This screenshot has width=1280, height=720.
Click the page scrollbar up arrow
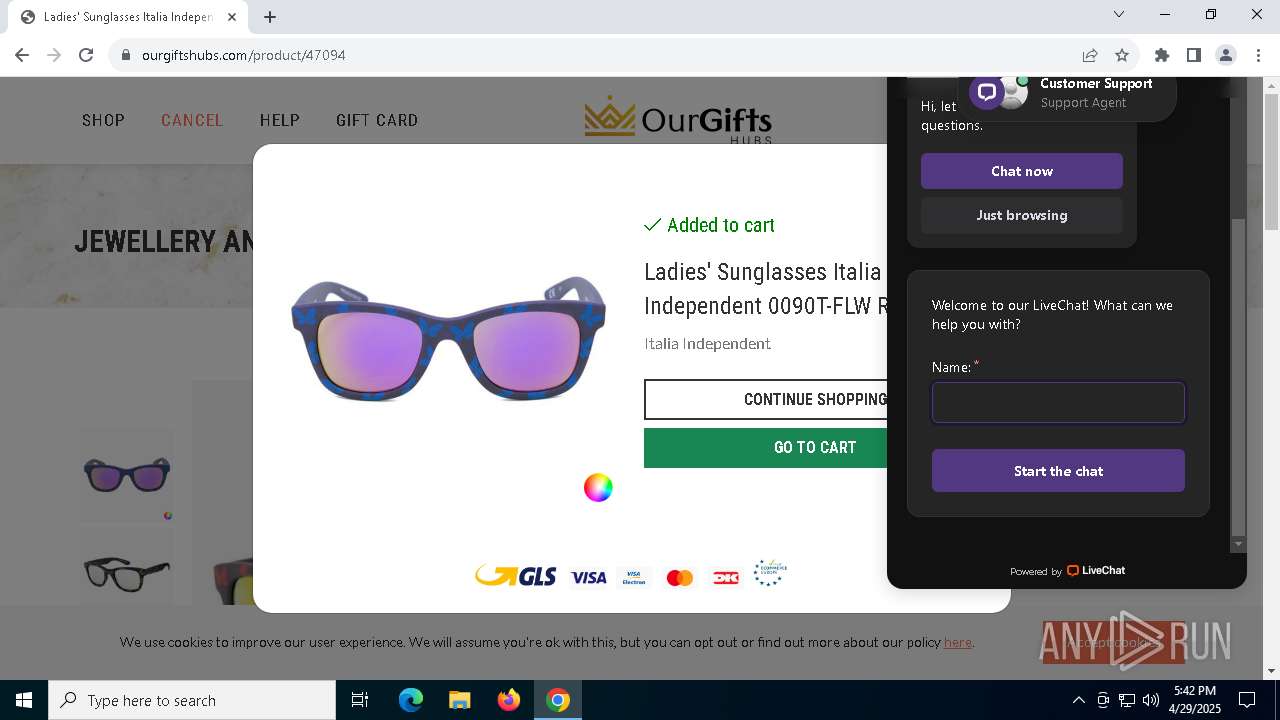pyautogui.click(x=1271, y=86)
